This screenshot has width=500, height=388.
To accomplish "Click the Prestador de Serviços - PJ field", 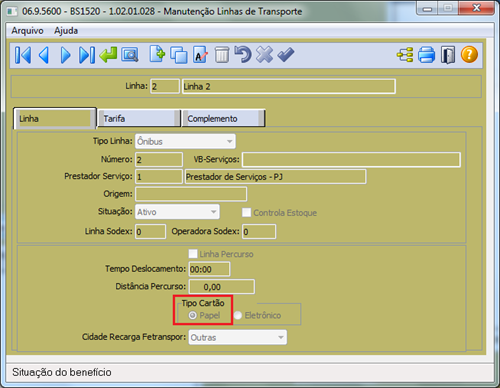I will coord(275,177).
